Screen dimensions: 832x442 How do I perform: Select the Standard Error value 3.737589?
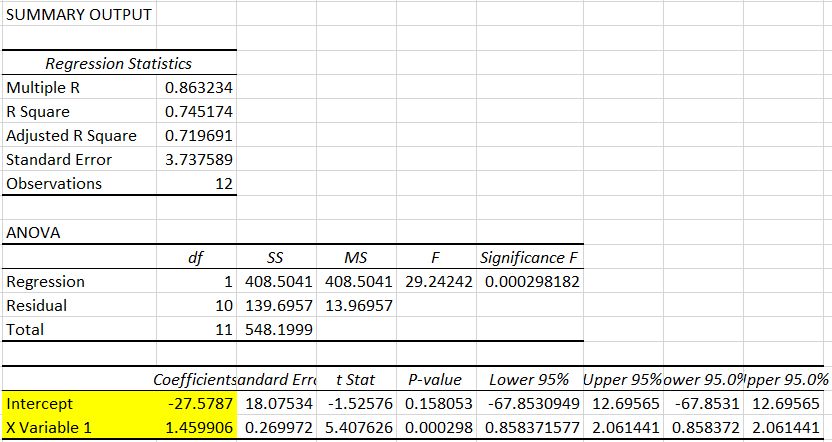[198, 160]
